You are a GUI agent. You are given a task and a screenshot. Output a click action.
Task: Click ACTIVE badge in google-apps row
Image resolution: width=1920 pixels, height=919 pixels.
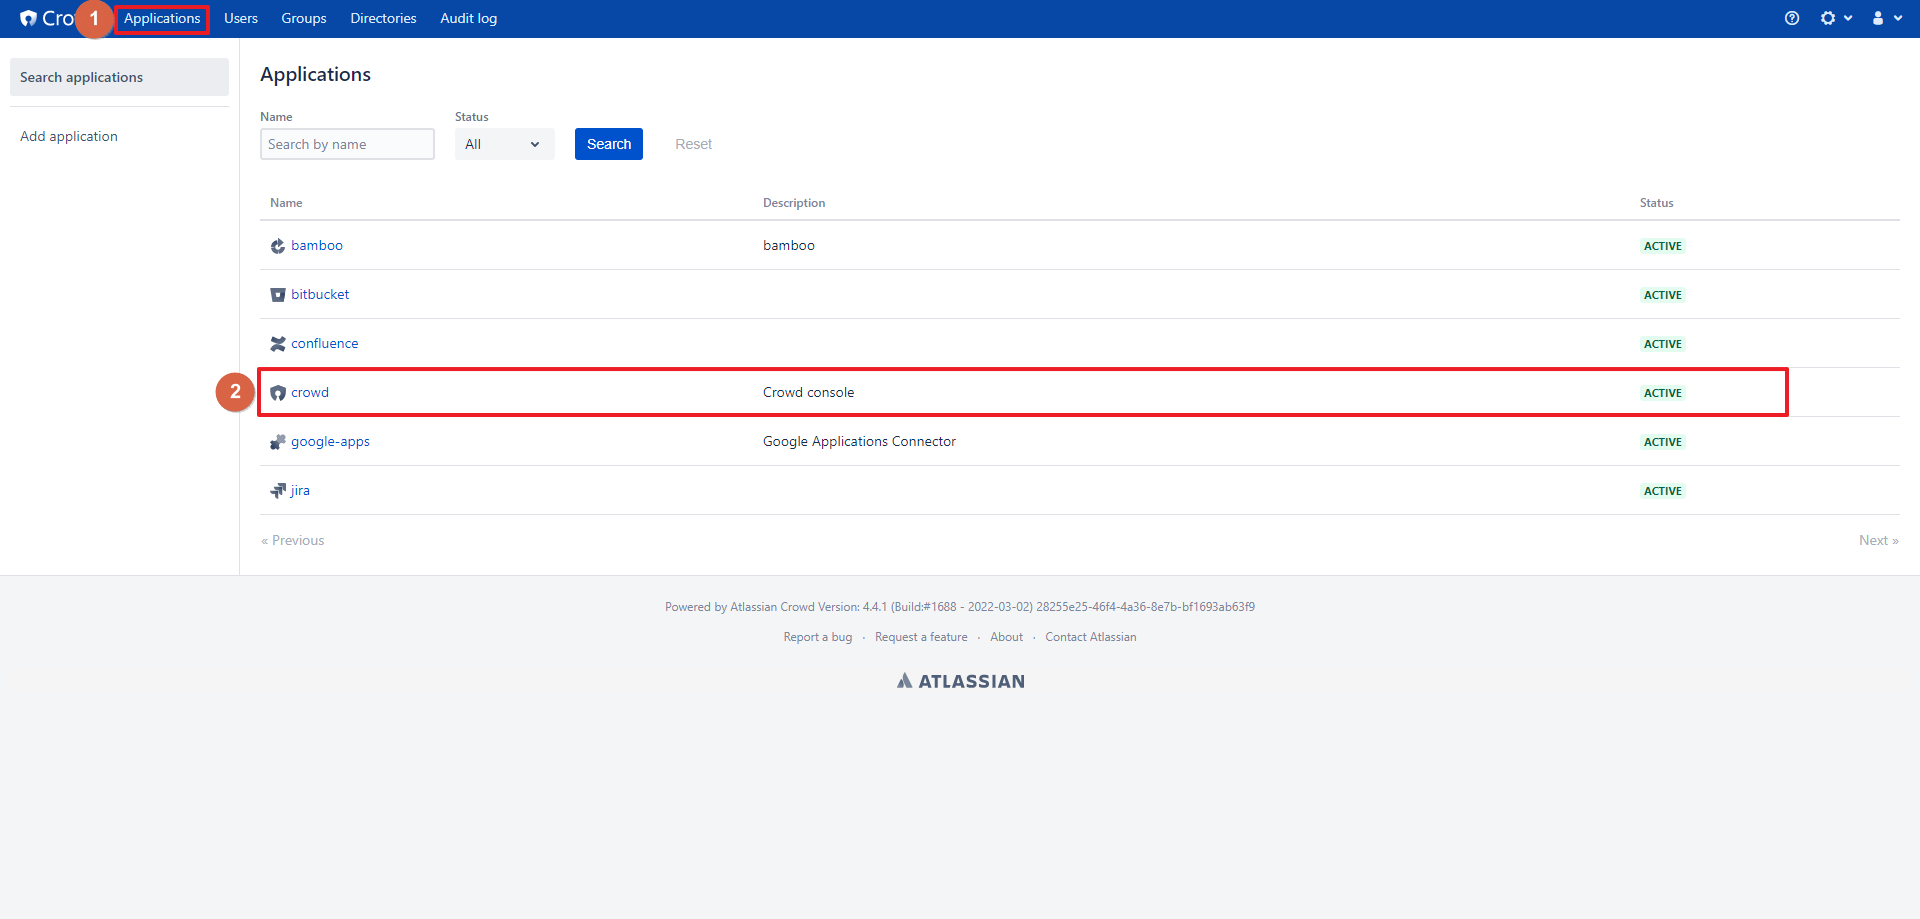click(x=1663, y=442)
